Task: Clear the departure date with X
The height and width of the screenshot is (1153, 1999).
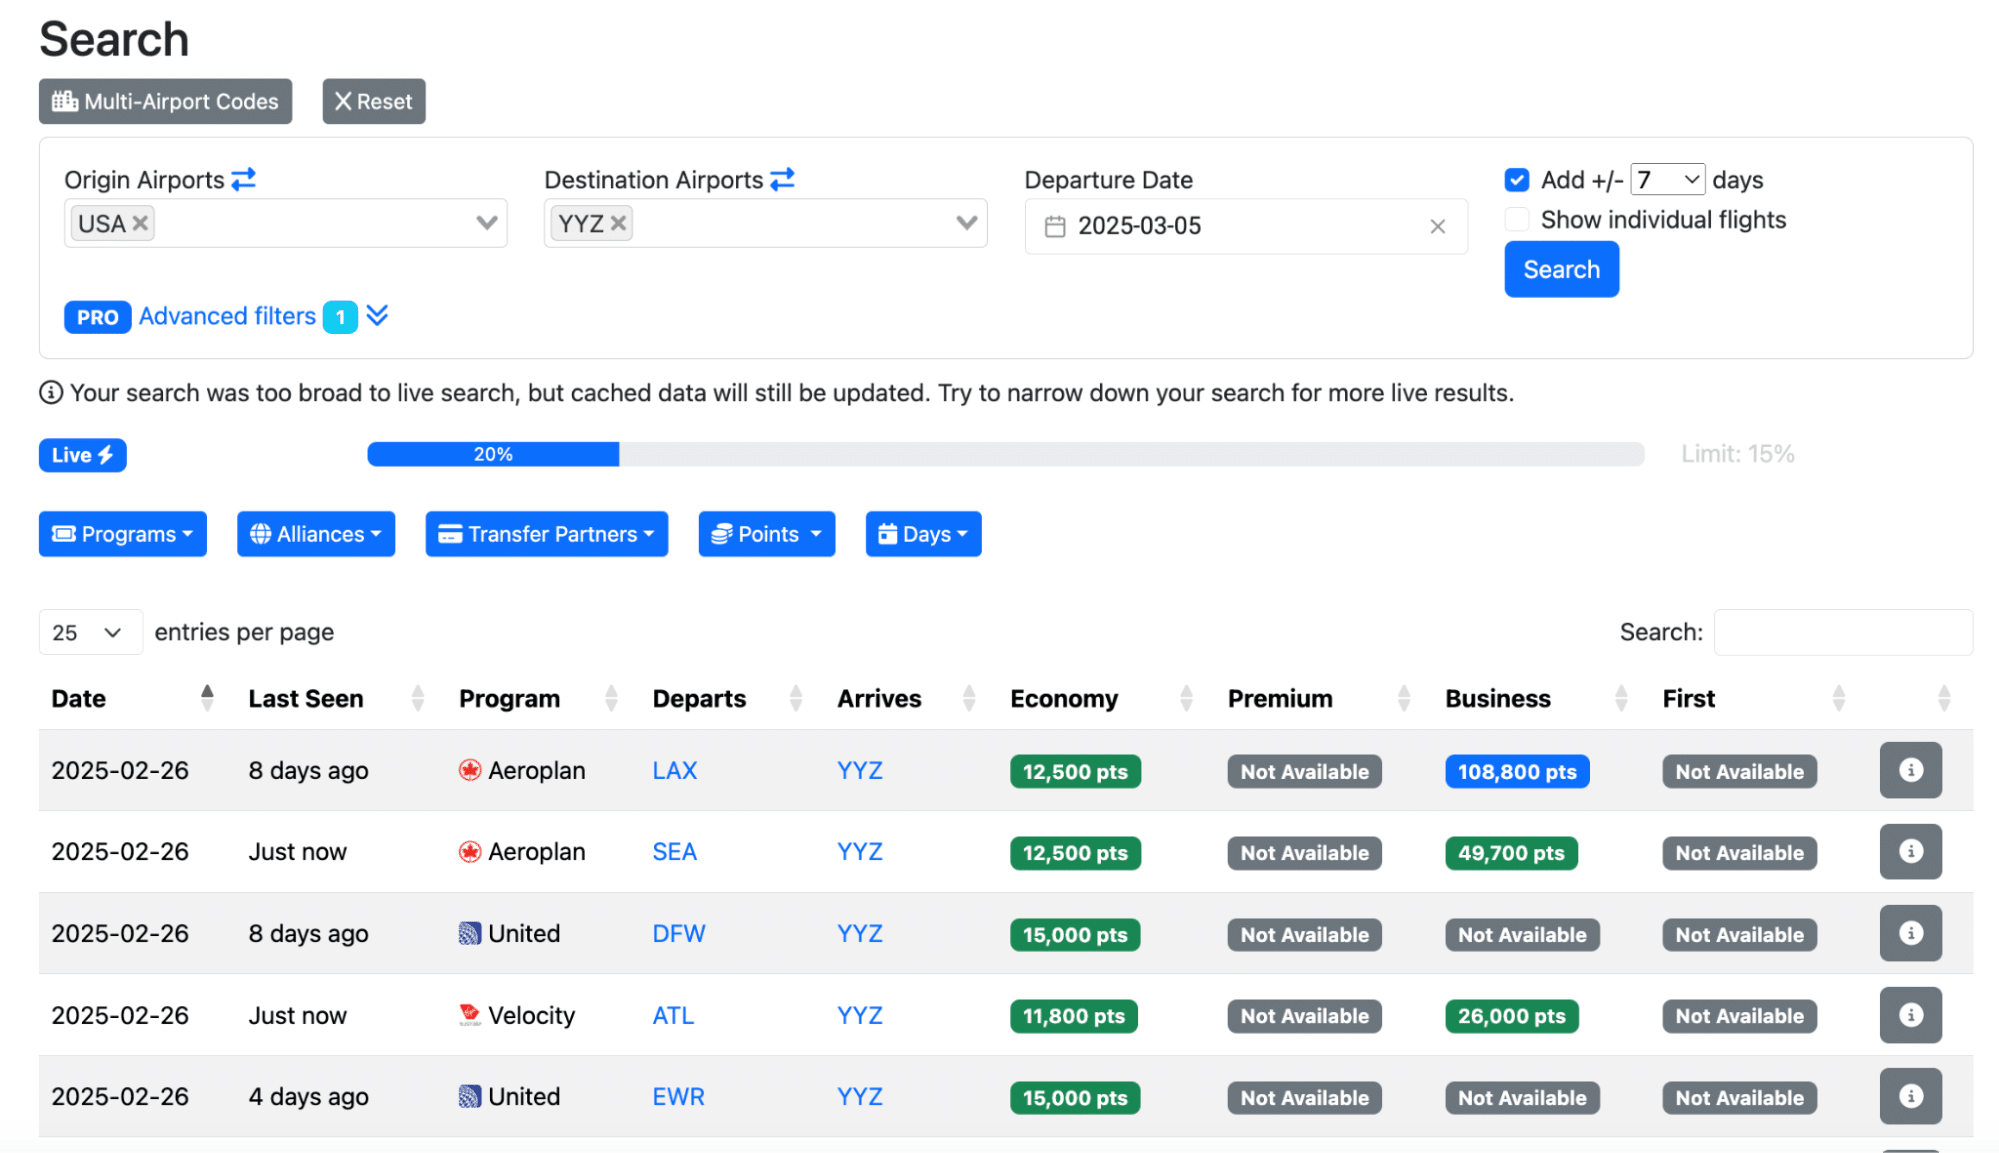Action: click(1437, 227)
